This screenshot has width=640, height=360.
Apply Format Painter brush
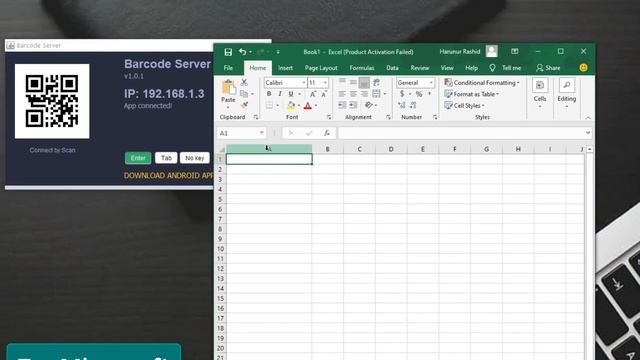pos(244,105)
